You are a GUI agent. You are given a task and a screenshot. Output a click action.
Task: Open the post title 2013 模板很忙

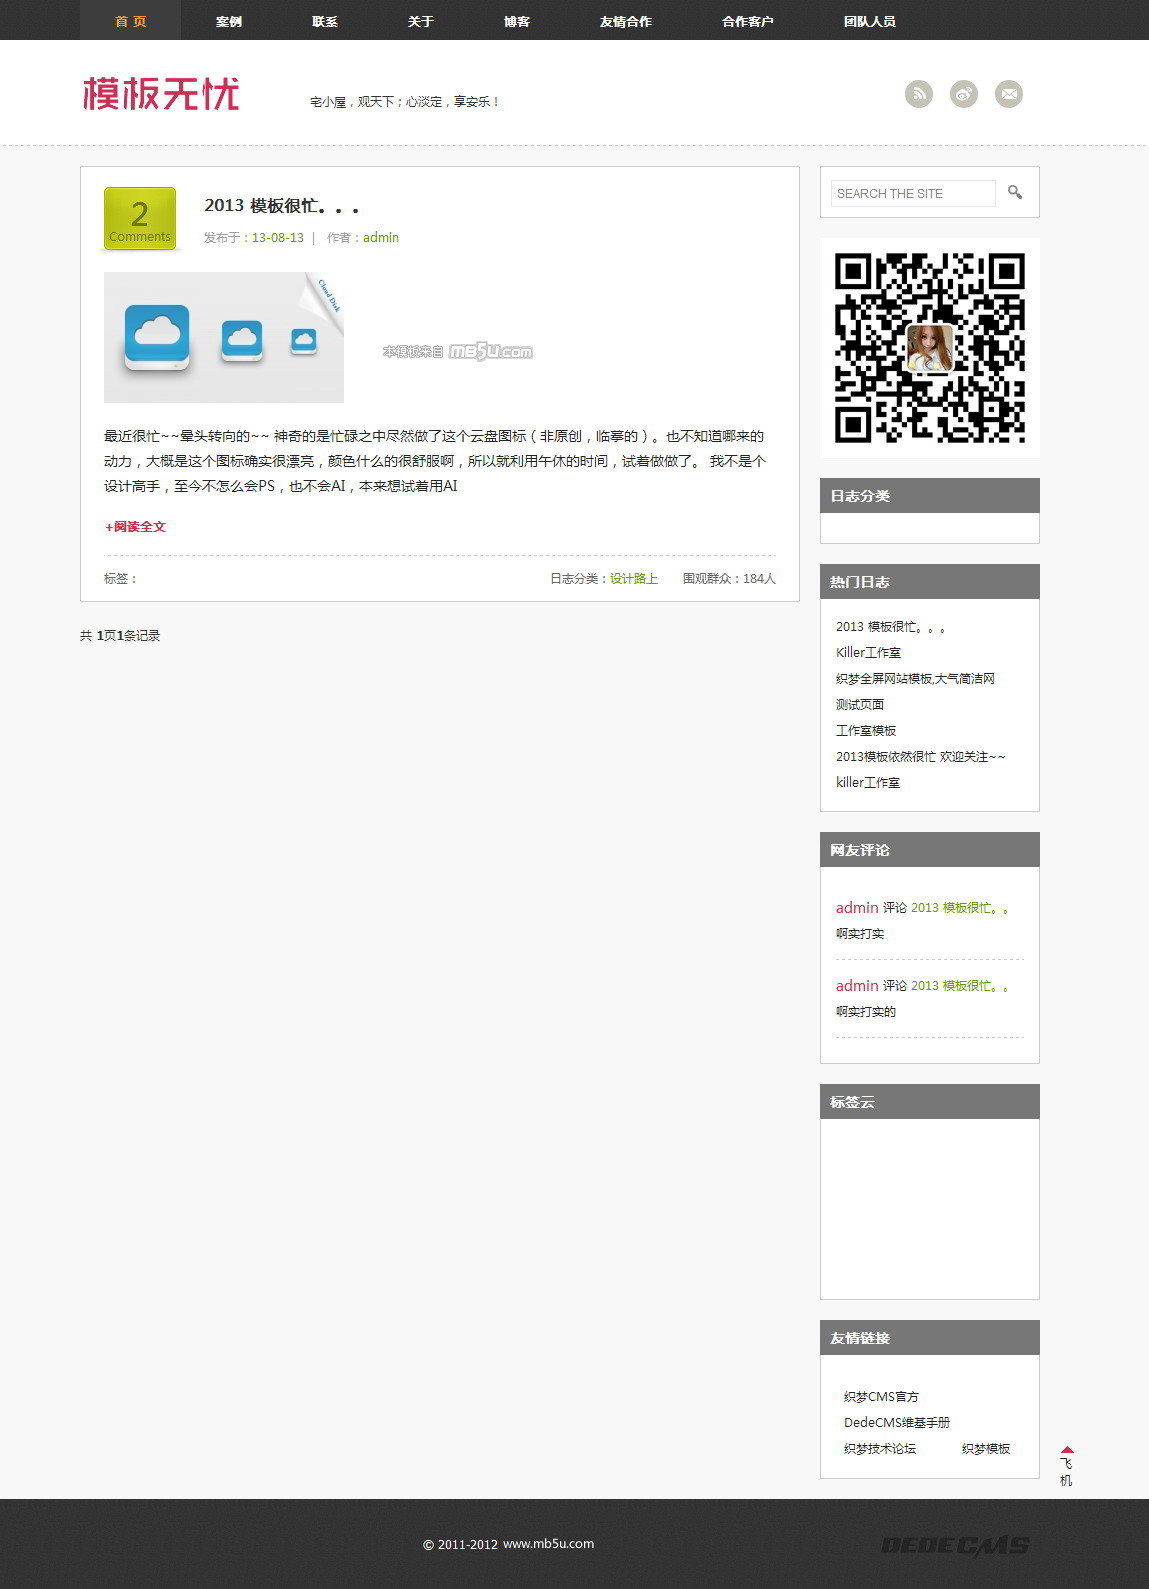(x=281, y=206)
